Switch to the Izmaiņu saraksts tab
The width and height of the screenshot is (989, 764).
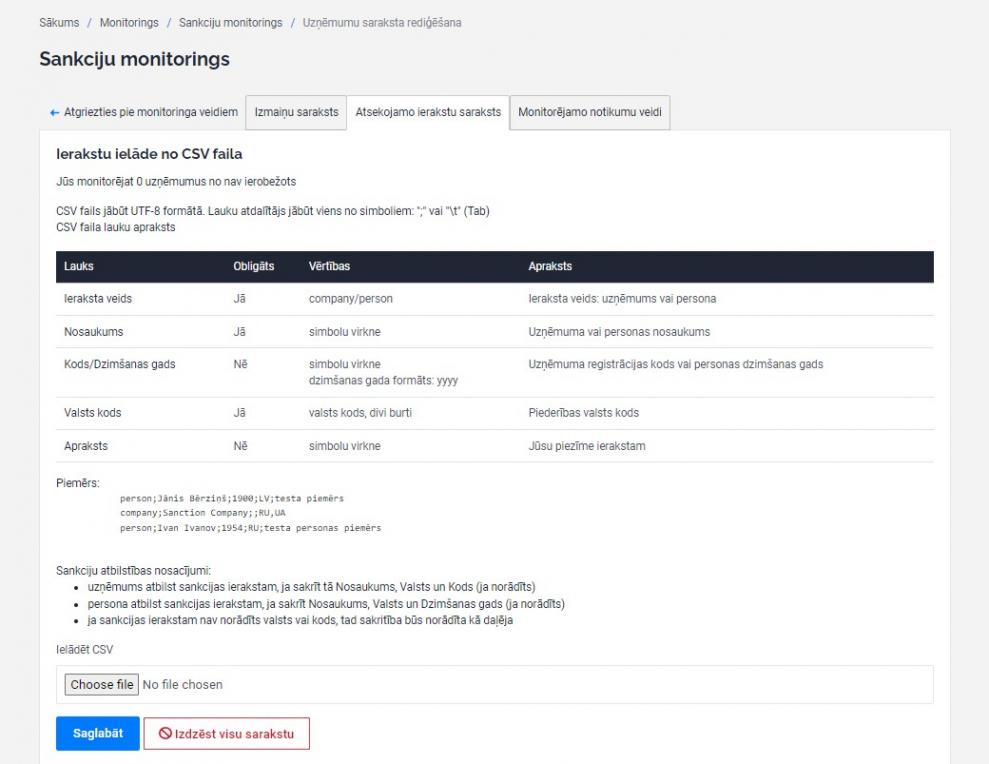[x=296, y=113]
